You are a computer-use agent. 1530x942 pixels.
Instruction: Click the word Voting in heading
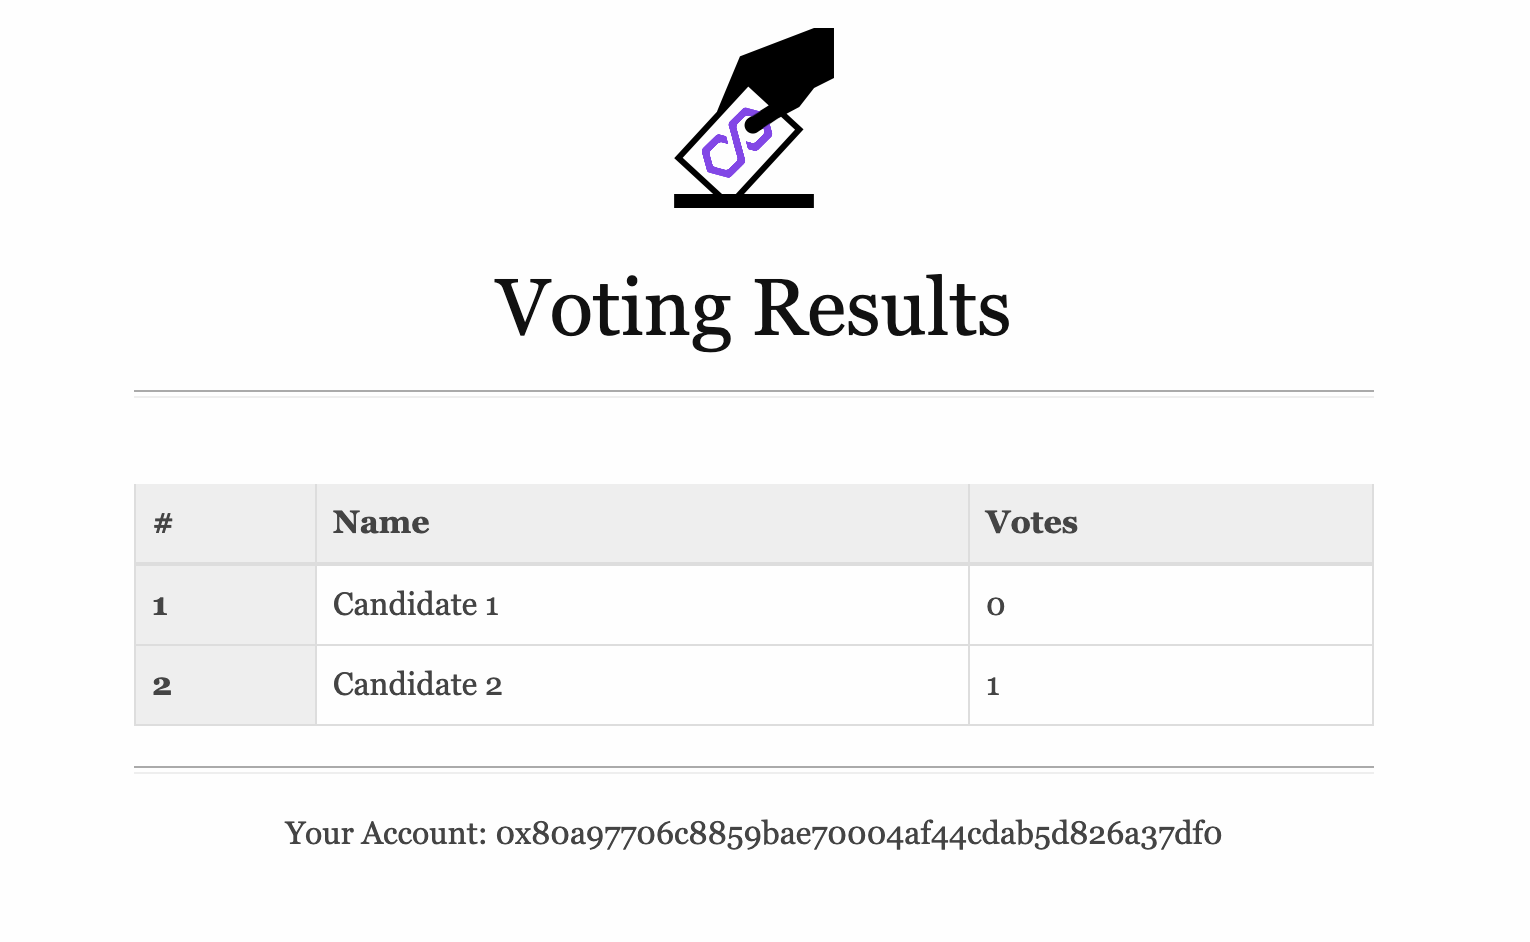pyautogui.click(x=613, y=310)
